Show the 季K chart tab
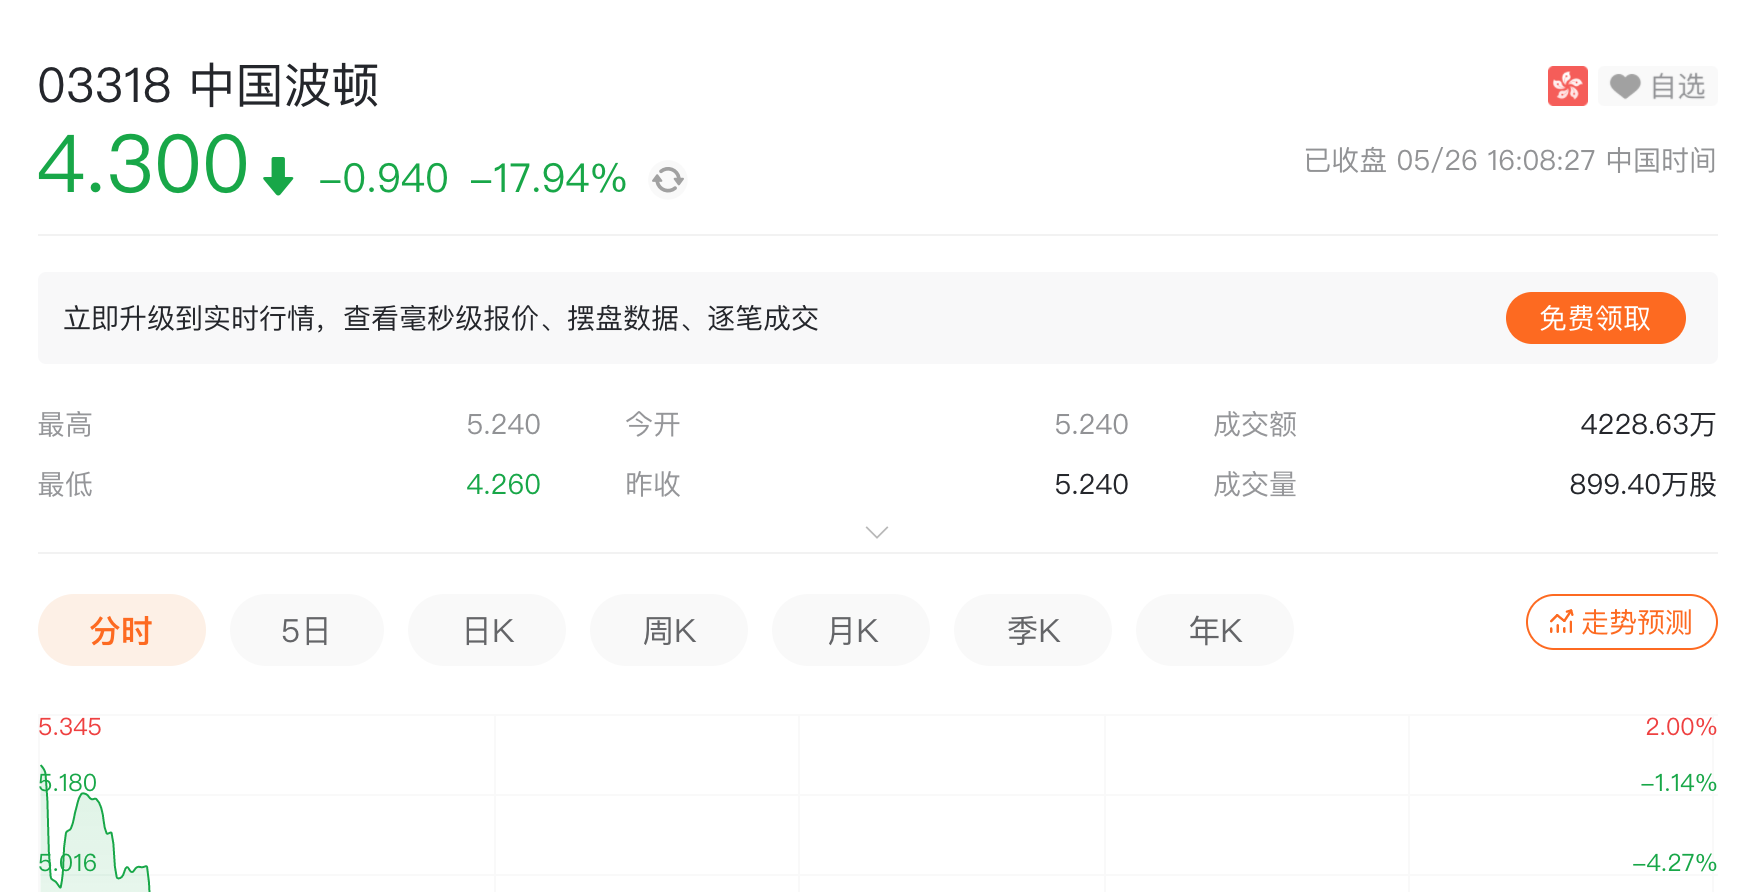 click(1033, 630)
